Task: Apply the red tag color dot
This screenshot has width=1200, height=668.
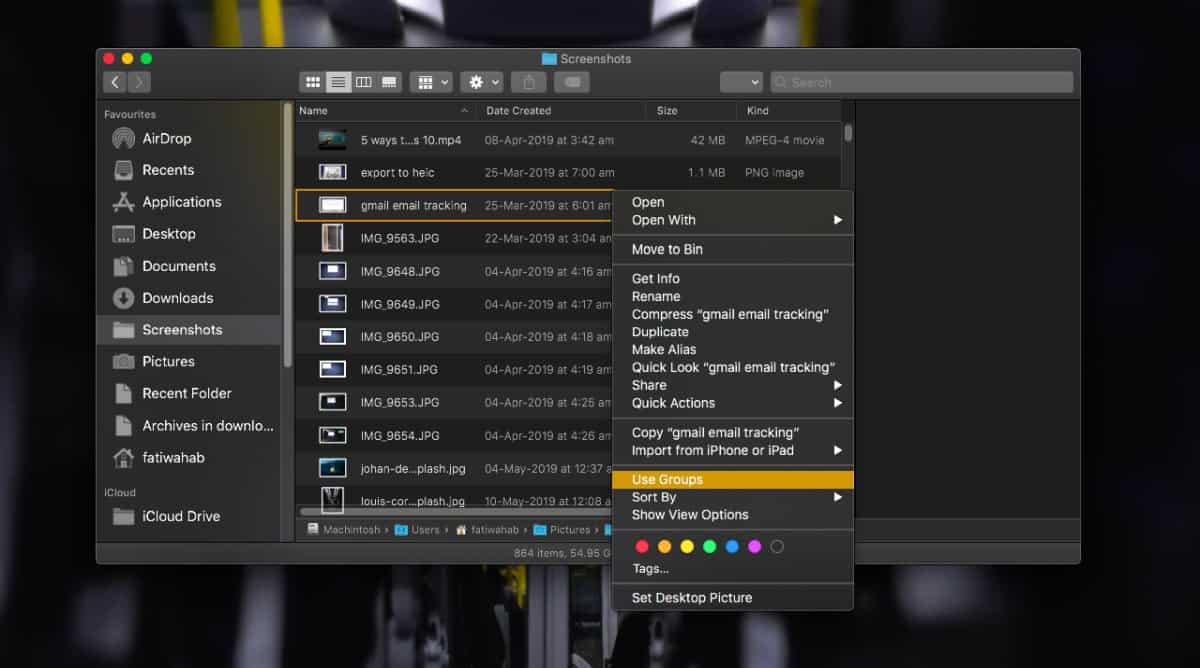Action: pos(642,547)
